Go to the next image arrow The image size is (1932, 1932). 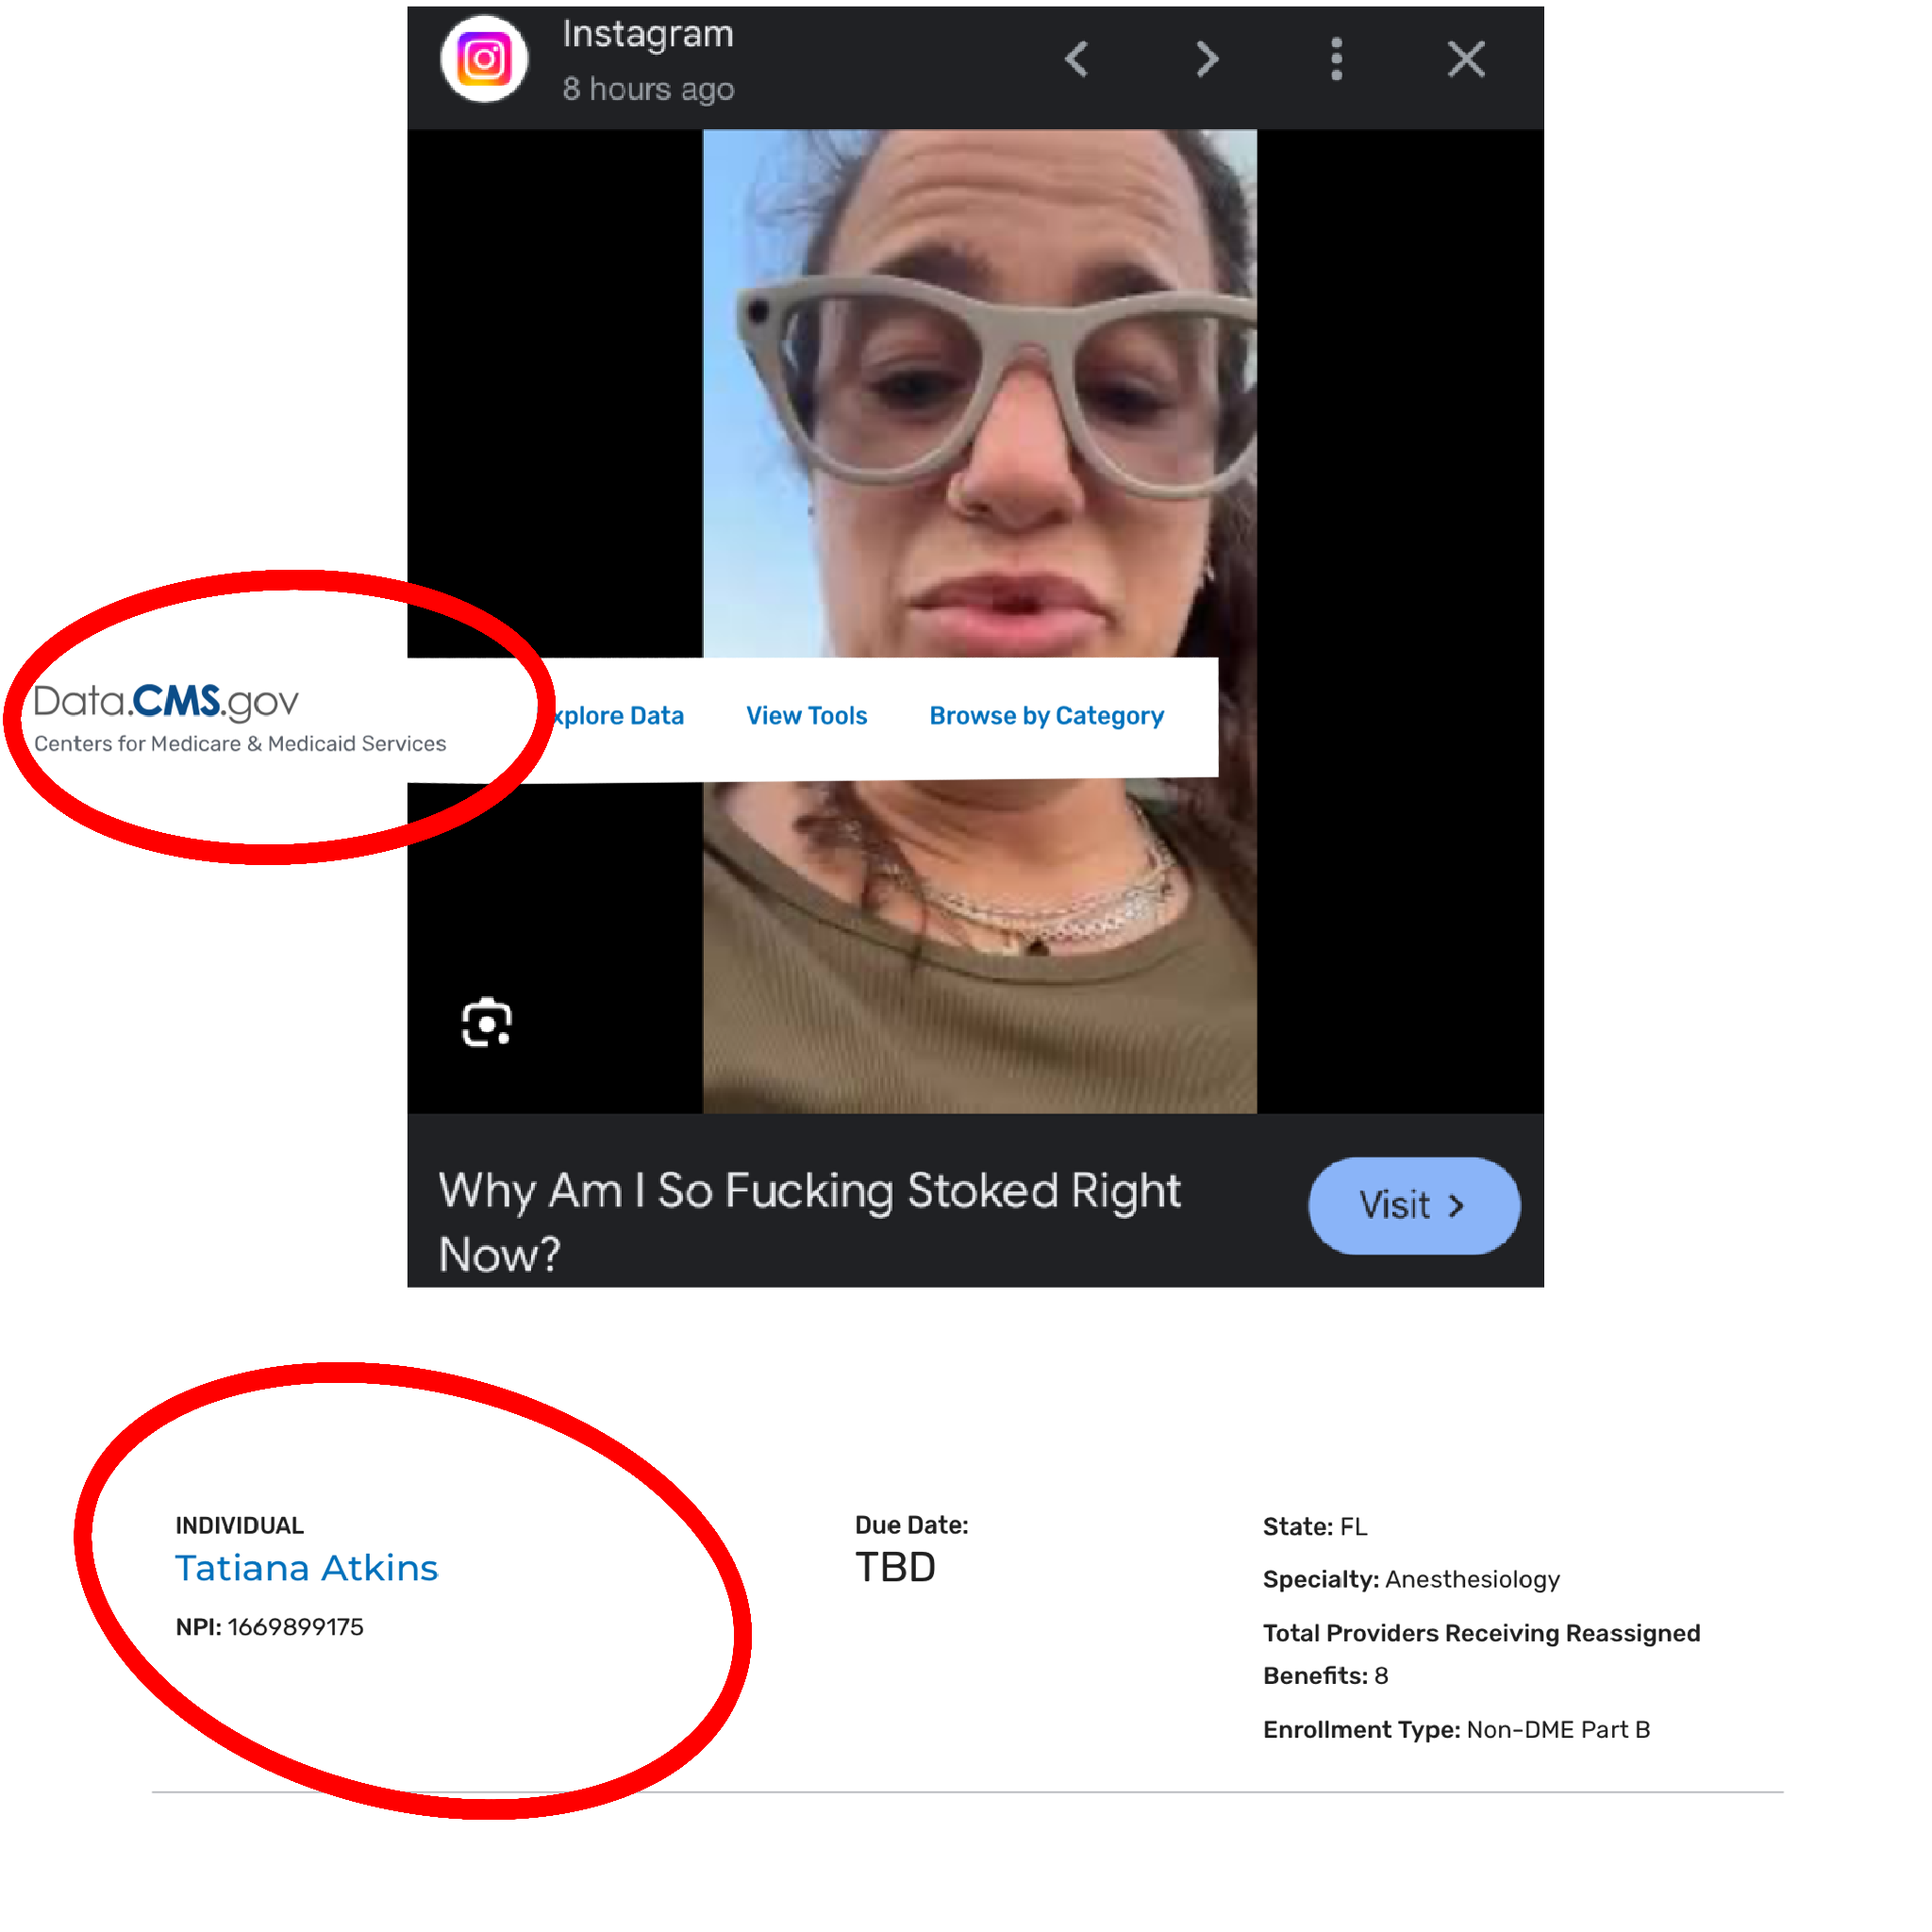point(1208,59)
